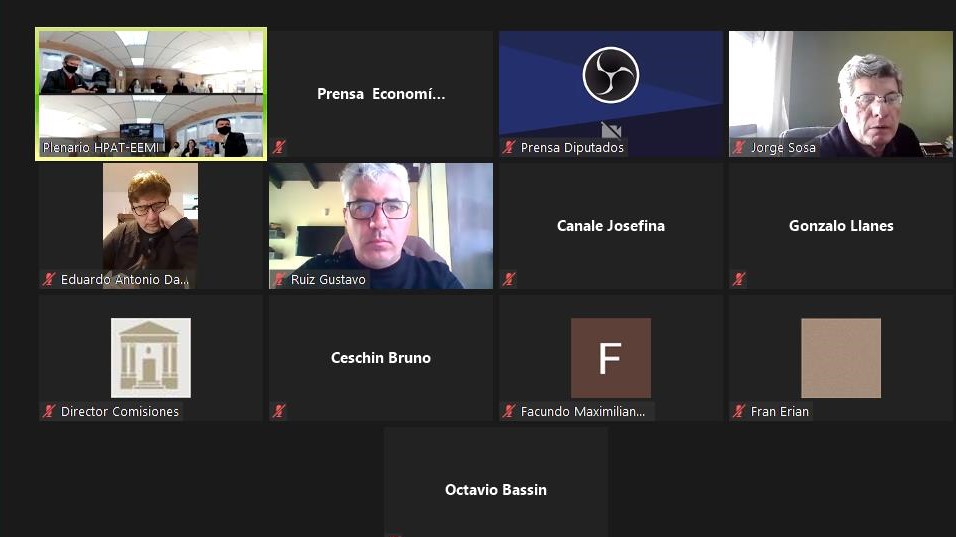This screenshot has width=956, height=537.
Task: Click the Director Comisiones building avatar
Action: 151,358
